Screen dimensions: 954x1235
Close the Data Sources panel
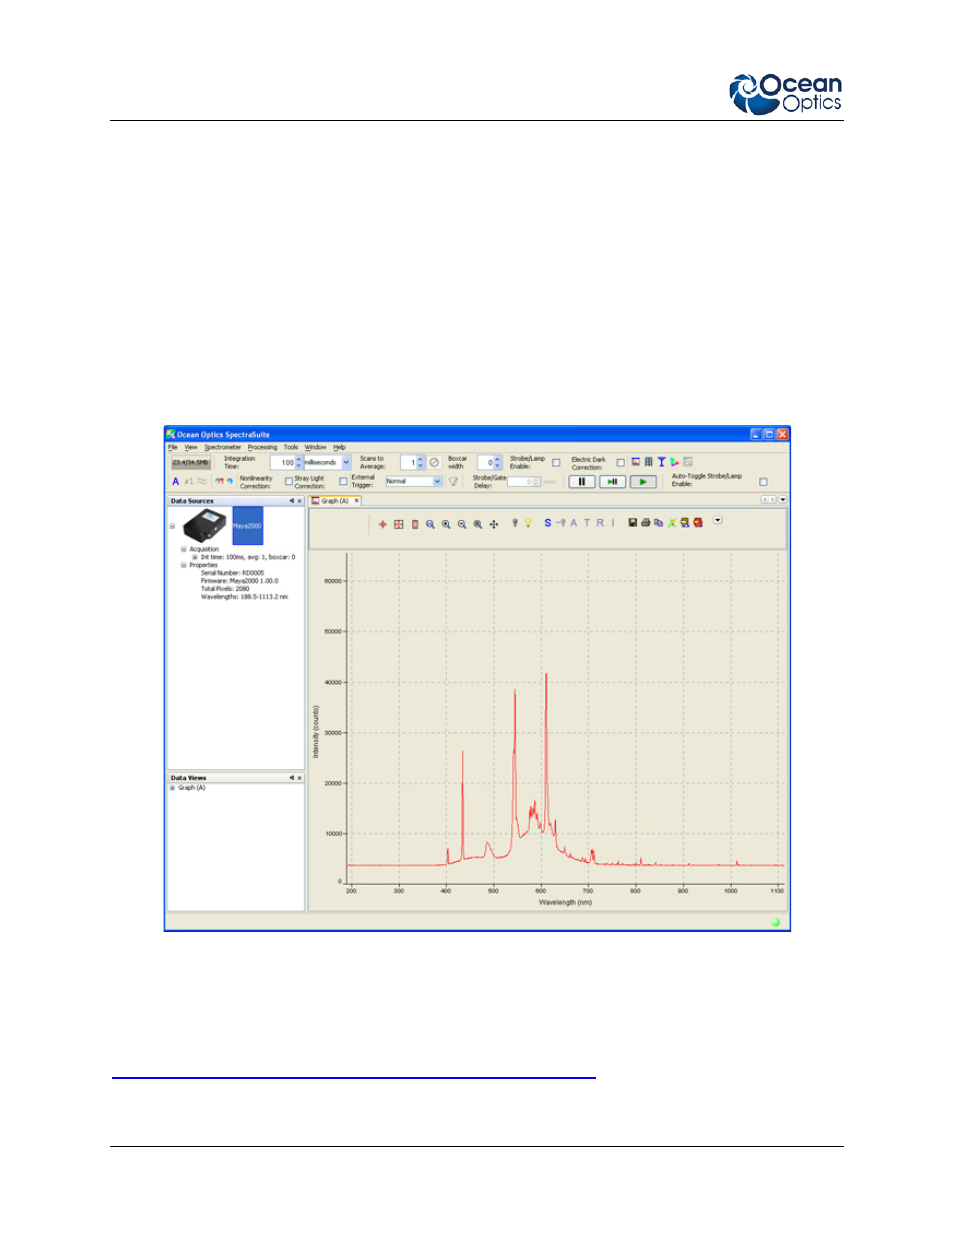[299, 501]
